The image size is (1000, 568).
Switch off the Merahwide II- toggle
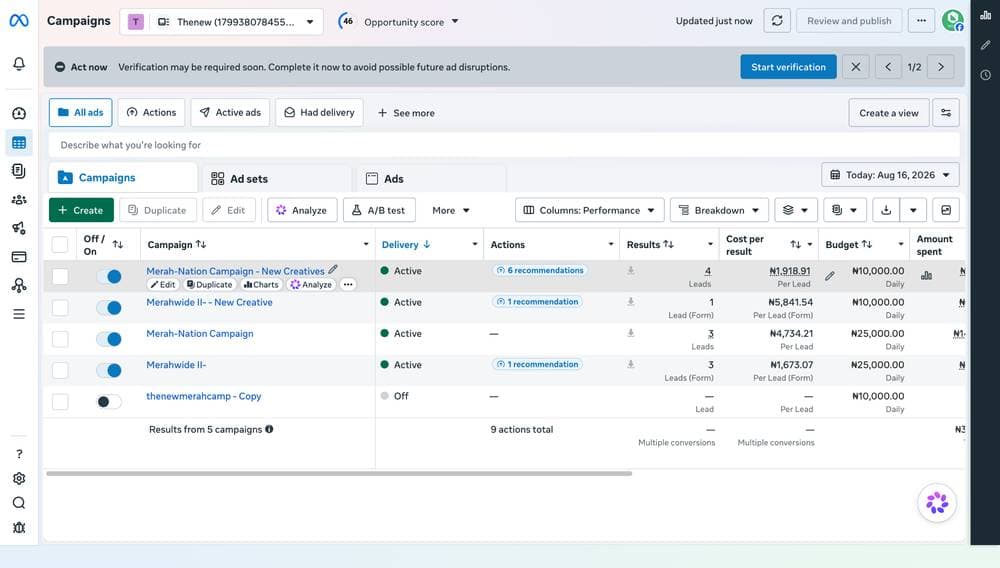click(109, 370)
